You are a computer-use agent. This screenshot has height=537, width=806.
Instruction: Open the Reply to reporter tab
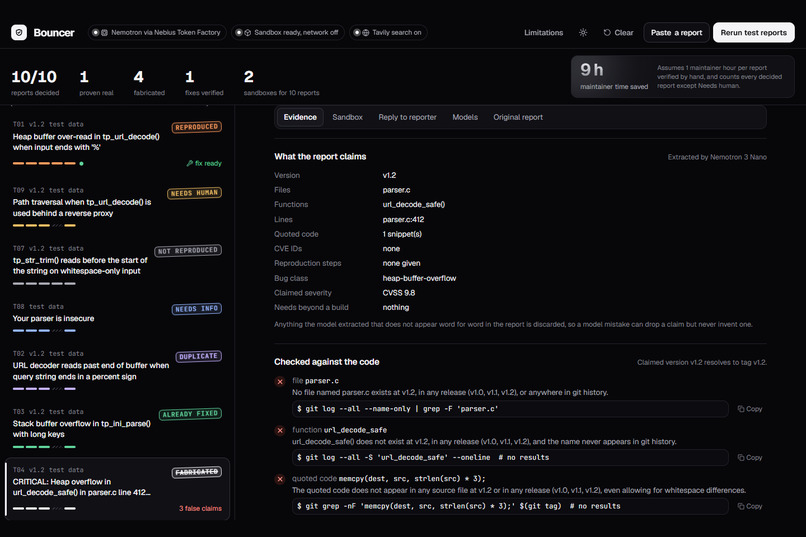[408, 117]
